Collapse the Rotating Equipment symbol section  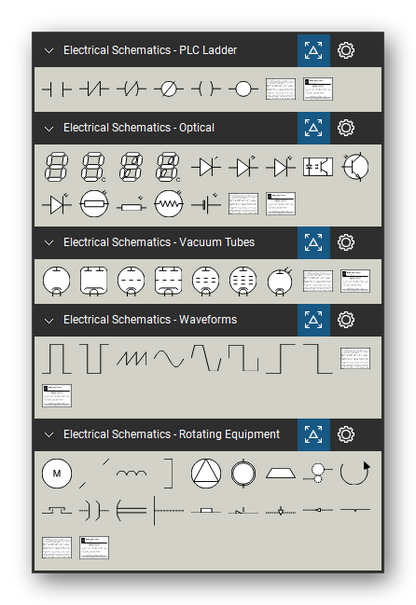[x=49, y=435]
